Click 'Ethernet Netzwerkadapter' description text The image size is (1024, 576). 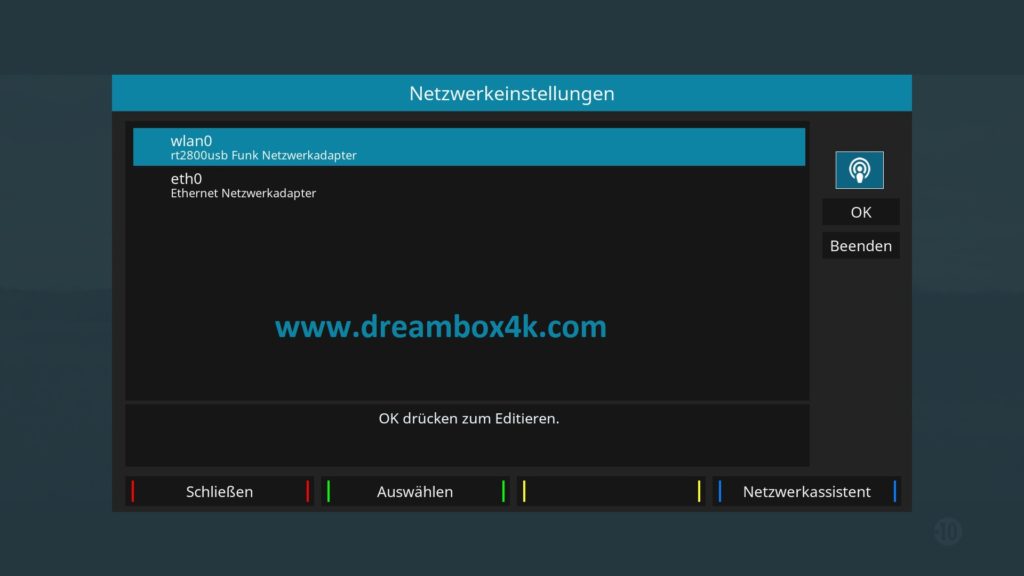tap(243, 193)
